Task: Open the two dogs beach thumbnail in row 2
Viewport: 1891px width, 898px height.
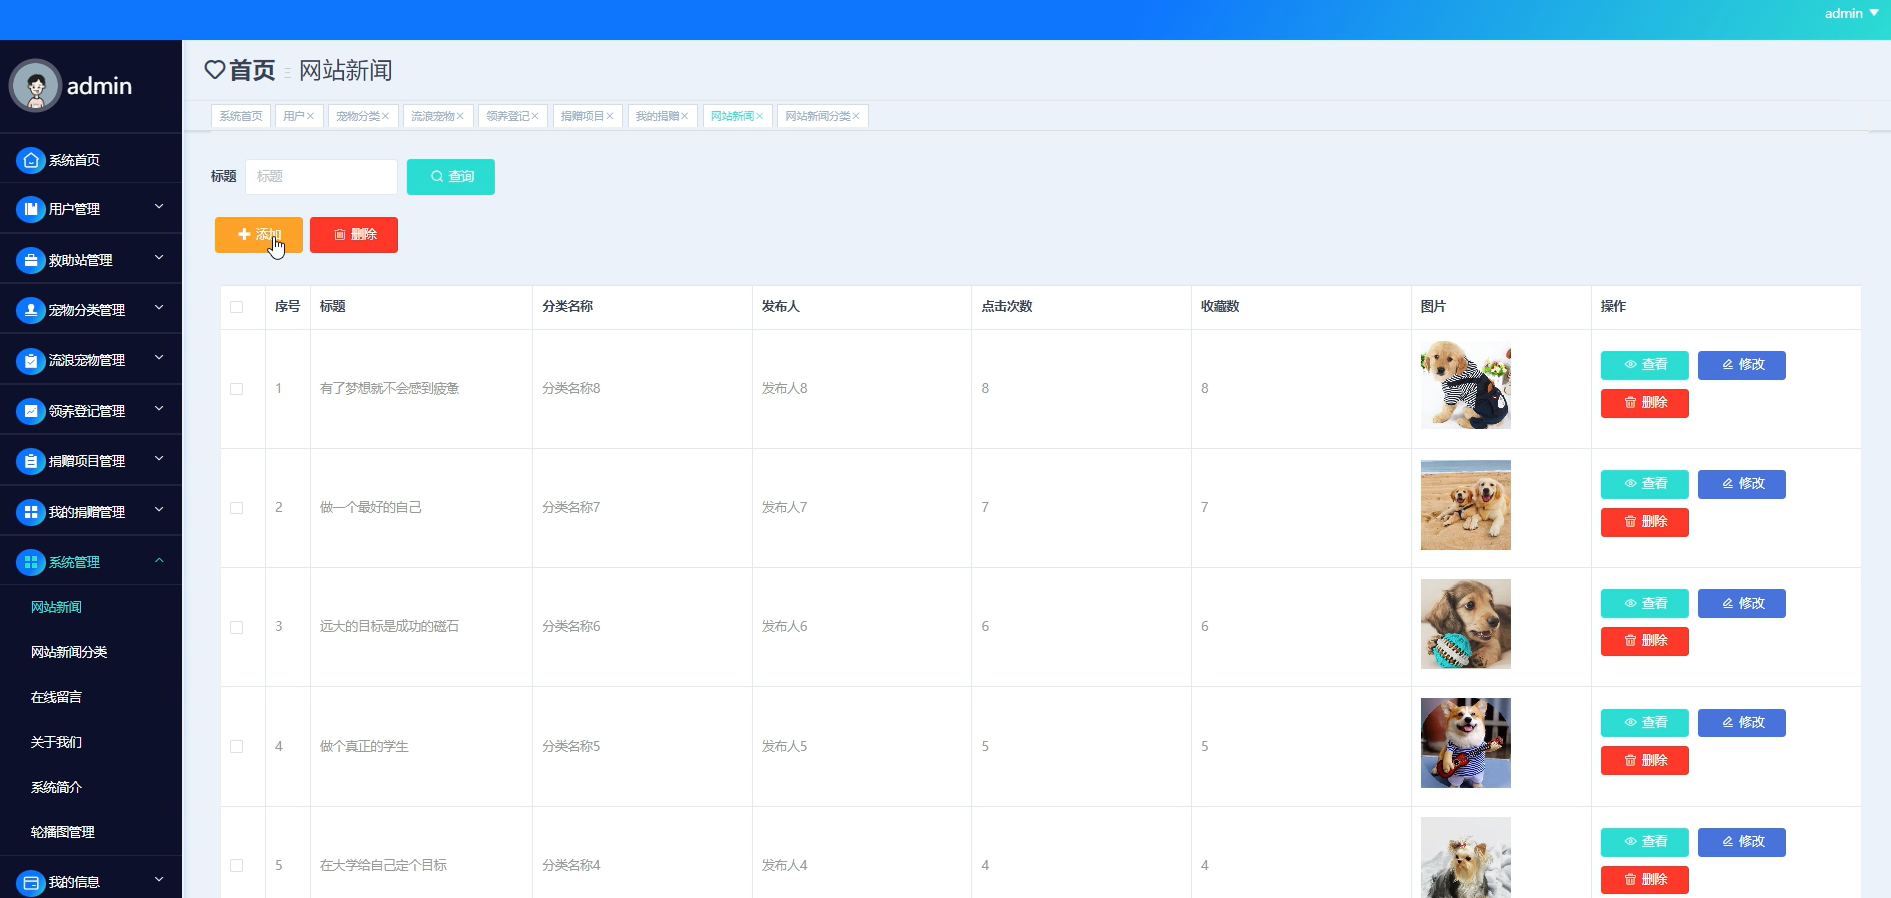Action: tap(1466, 505)
